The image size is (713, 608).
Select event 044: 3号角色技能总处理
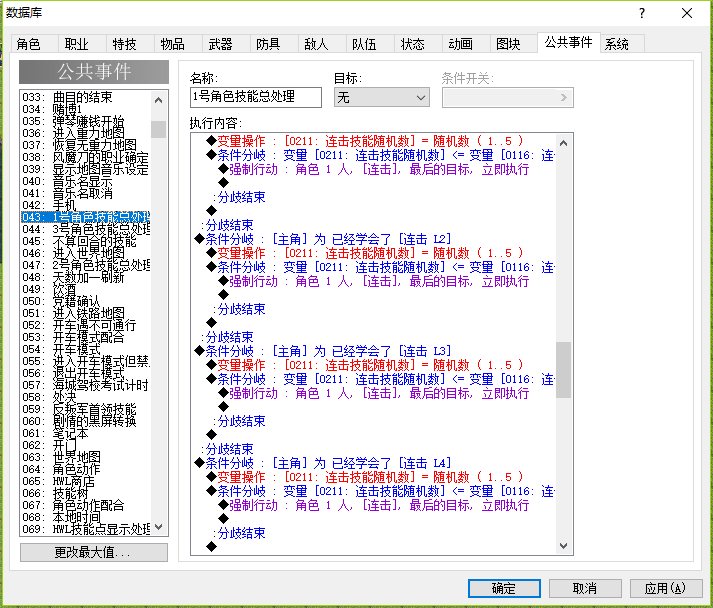[86, 229]
